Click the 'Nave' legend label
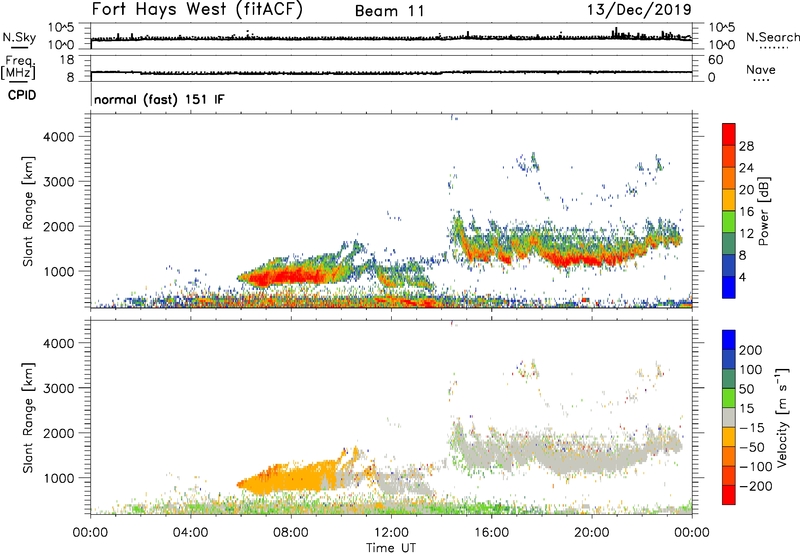800x554 pixels. click(761, 70)
